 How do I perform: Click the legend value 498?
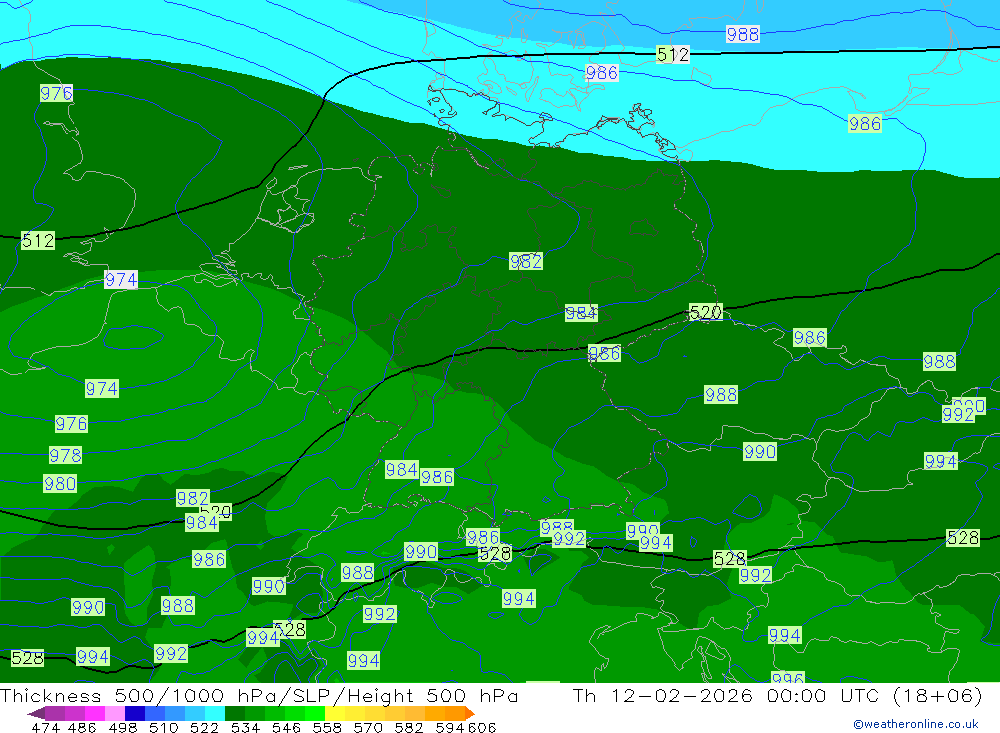[x=123, y=728]
